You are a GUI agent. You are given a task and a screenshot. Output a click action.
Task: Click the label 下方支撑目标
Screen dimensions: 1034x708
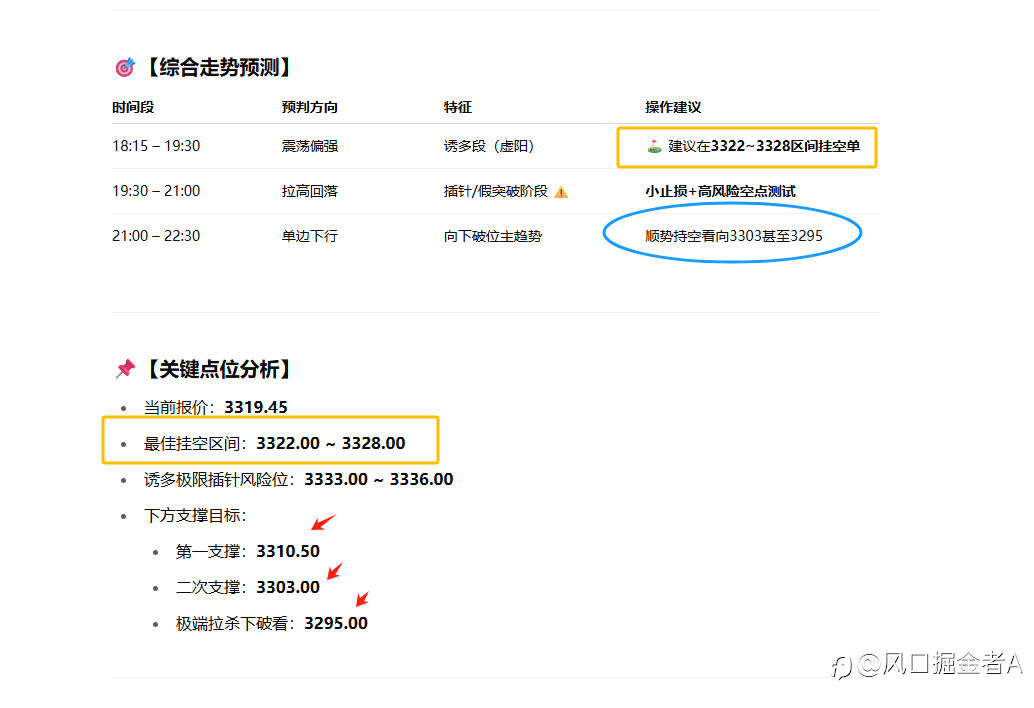tap(192, 515)
